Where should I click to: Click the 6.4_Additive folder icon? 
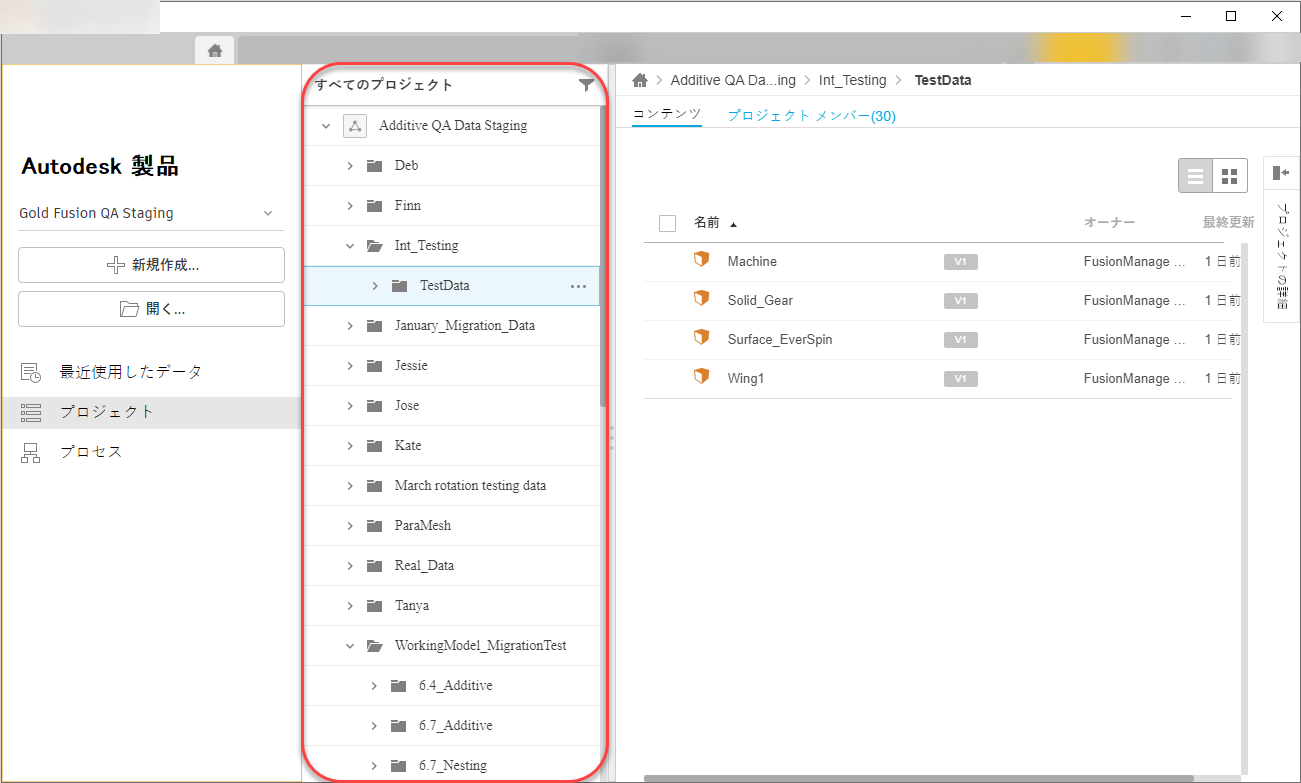tap(399, 686)
